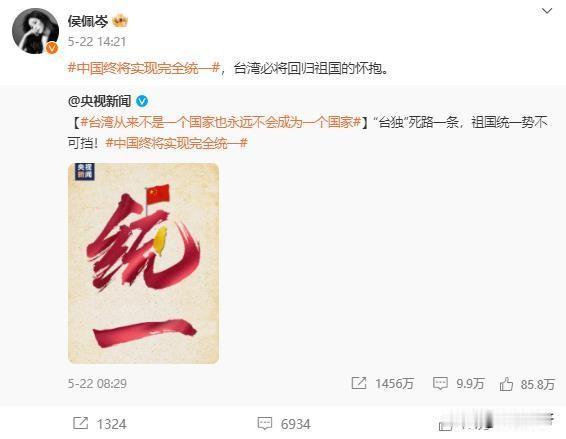Viewport: 566px width, 439px height.
Task: Click the repost icon beside 1324
Action: [80, 423]
